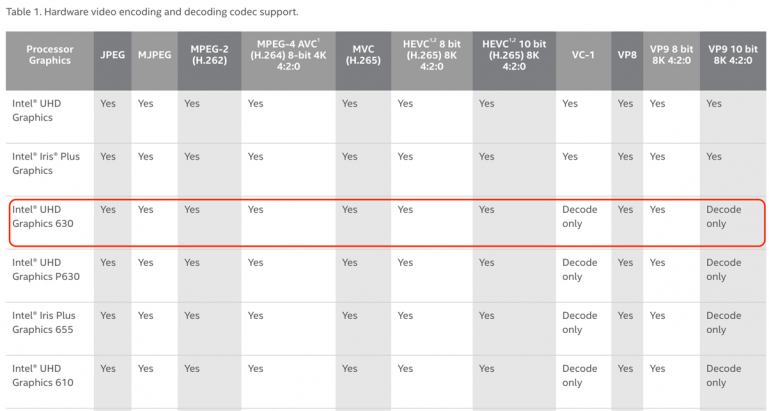769x411 pixels.
Task: Select the MVC (H.265) header cell
Action: point(360,54)
